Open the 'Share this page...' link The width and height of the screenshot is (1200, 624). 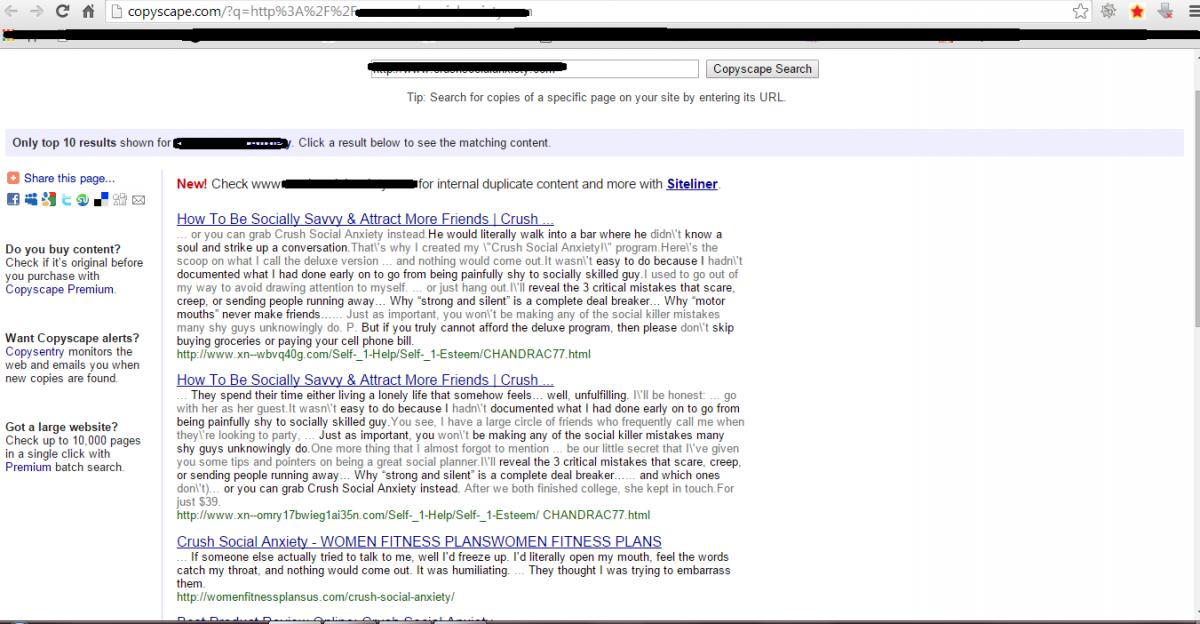point(69,178)
